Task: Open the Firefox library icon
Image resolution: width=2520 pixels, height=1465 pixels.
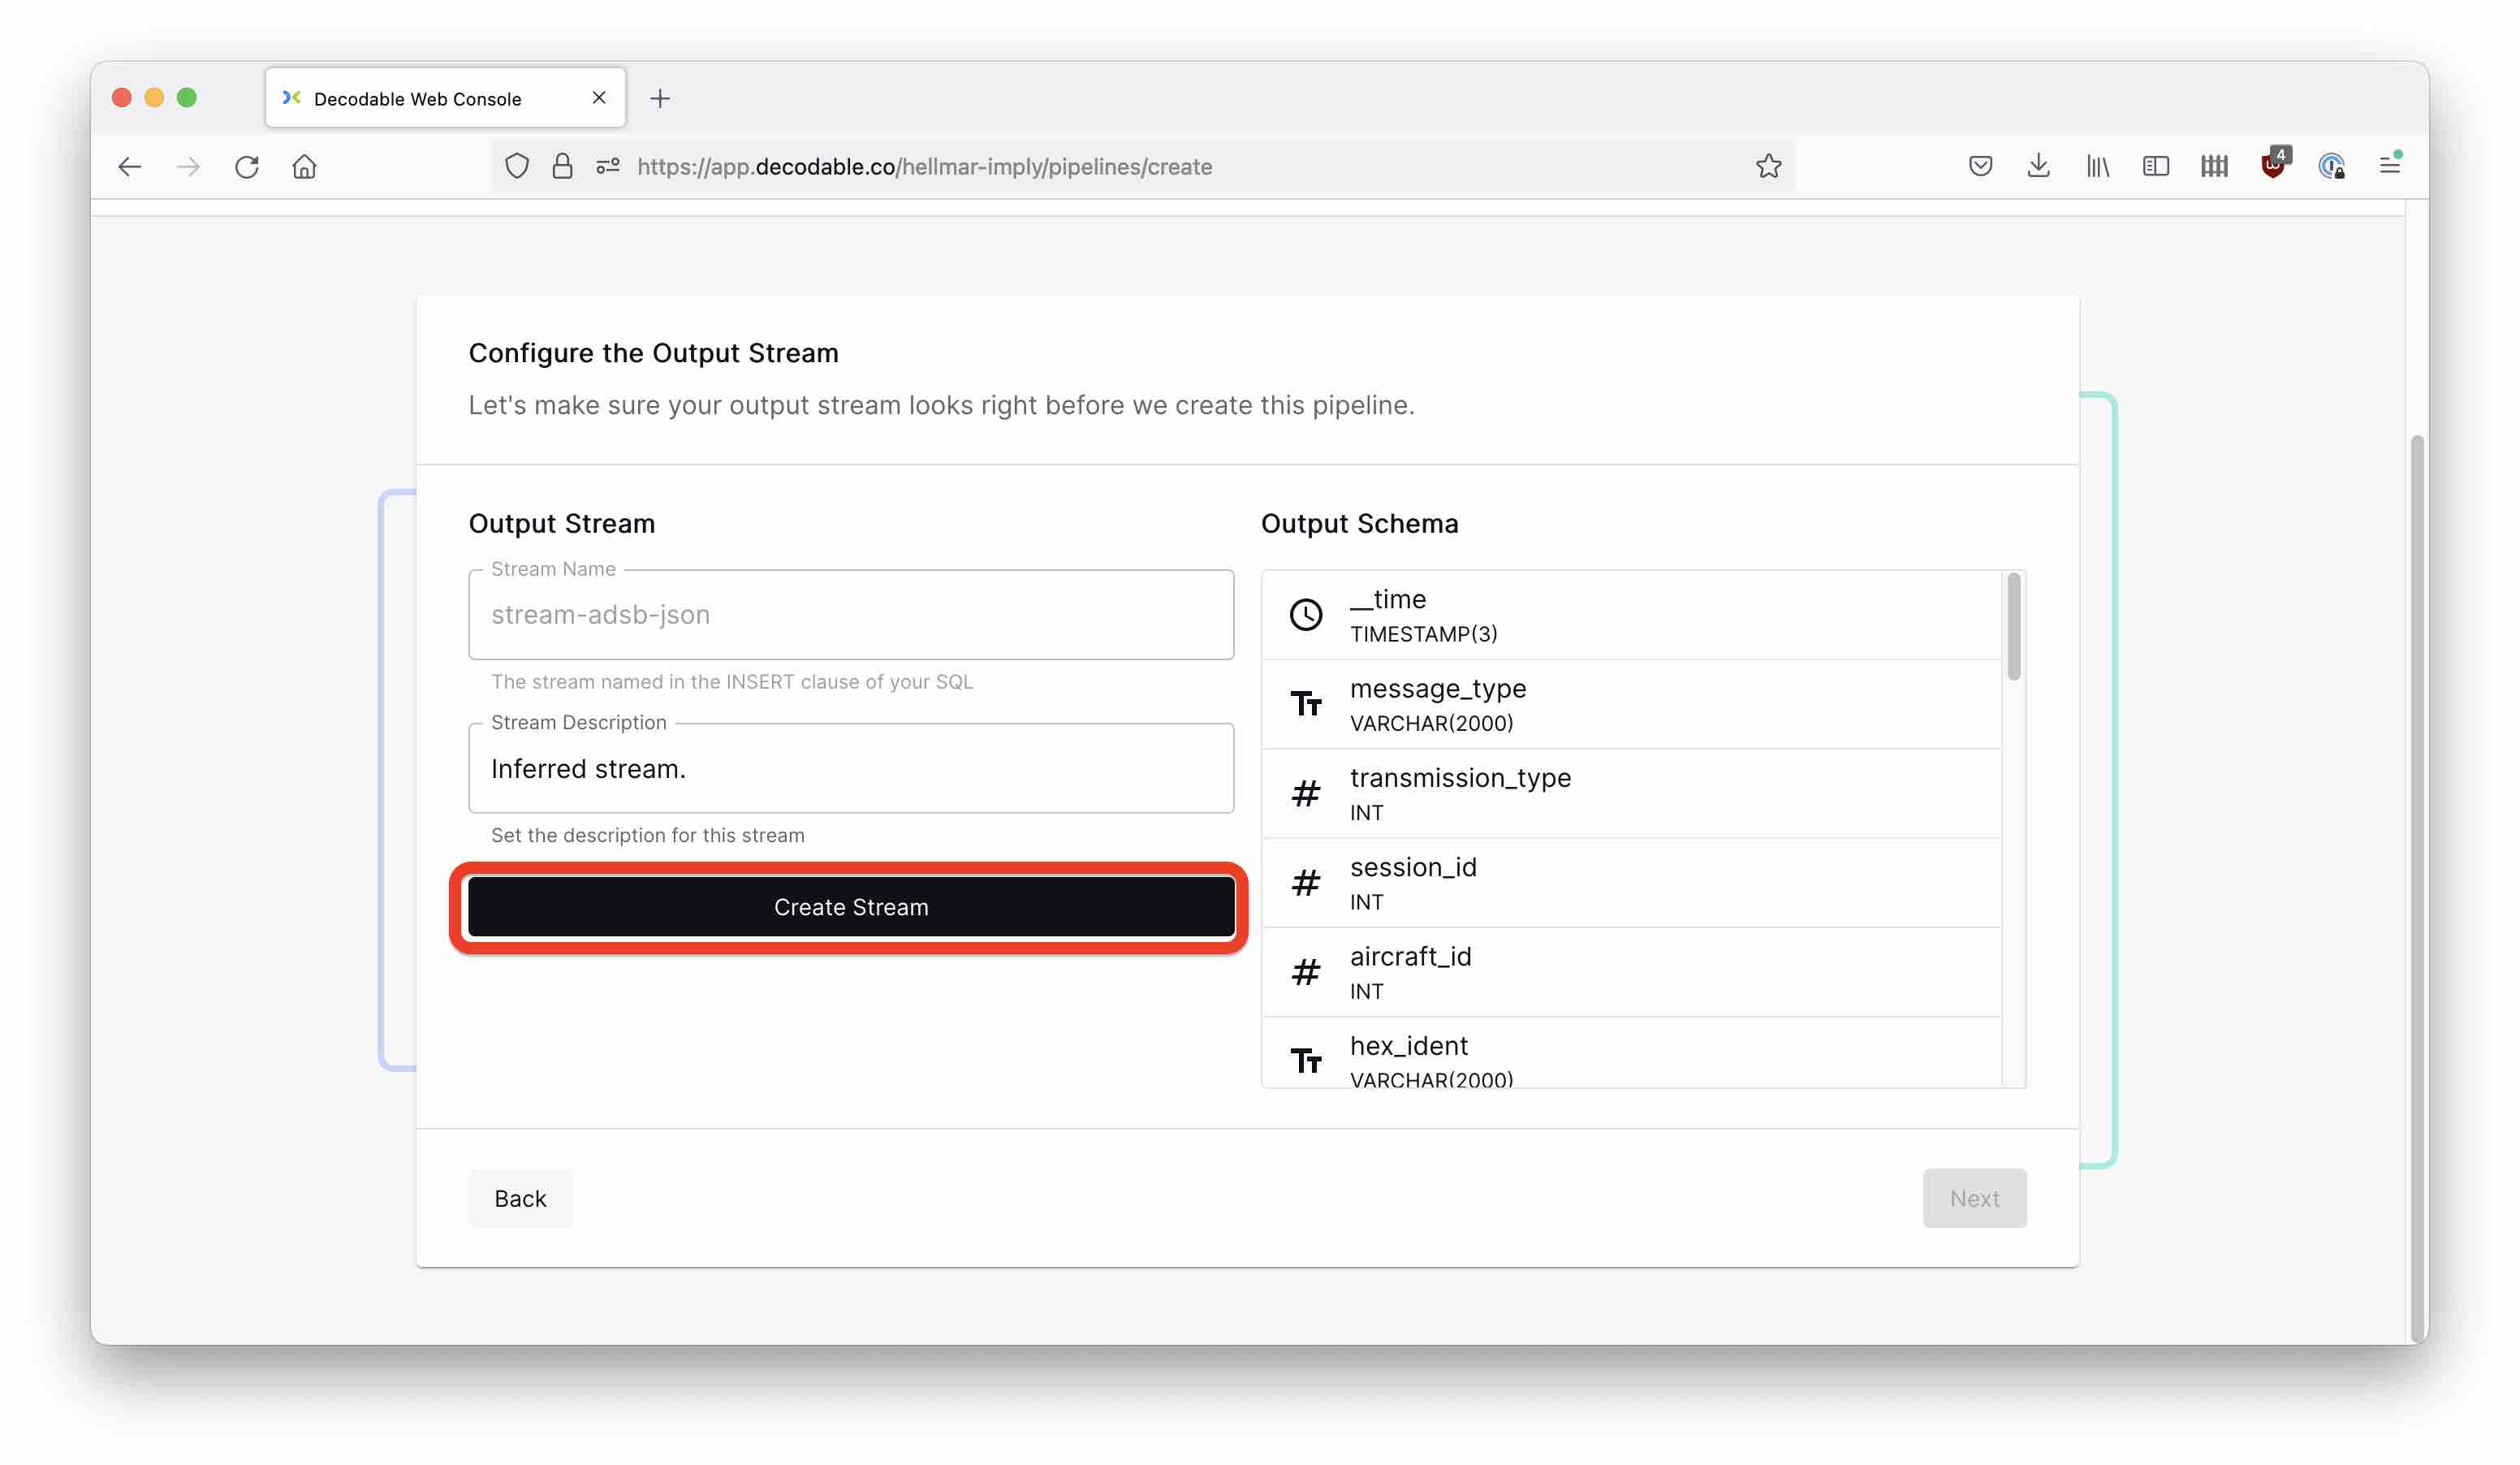Action: click(2097, 166)
